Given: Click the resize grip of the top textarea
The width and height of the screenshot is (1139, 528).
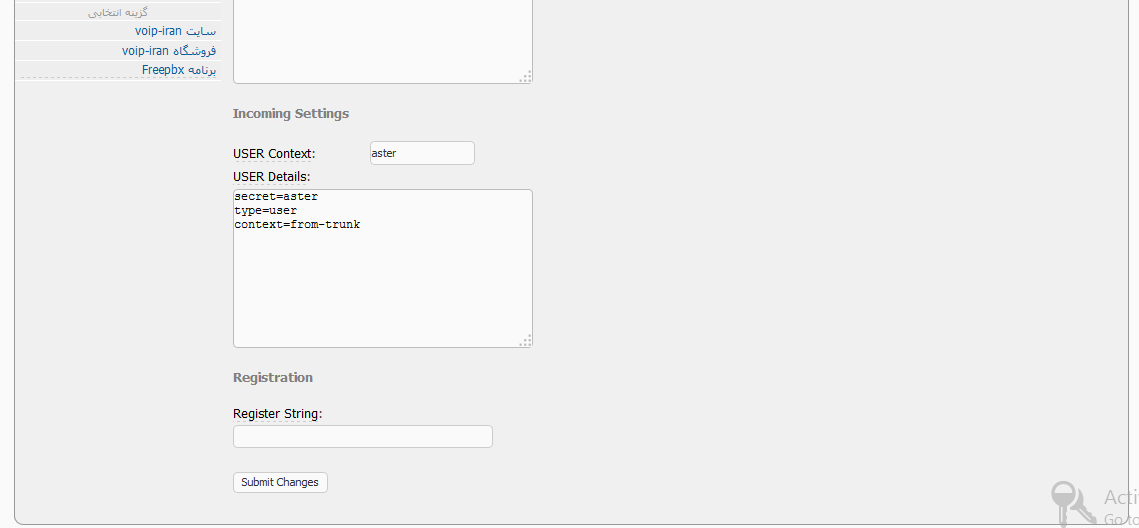Looking at the screenshot, I should click(x=526, y=77).
